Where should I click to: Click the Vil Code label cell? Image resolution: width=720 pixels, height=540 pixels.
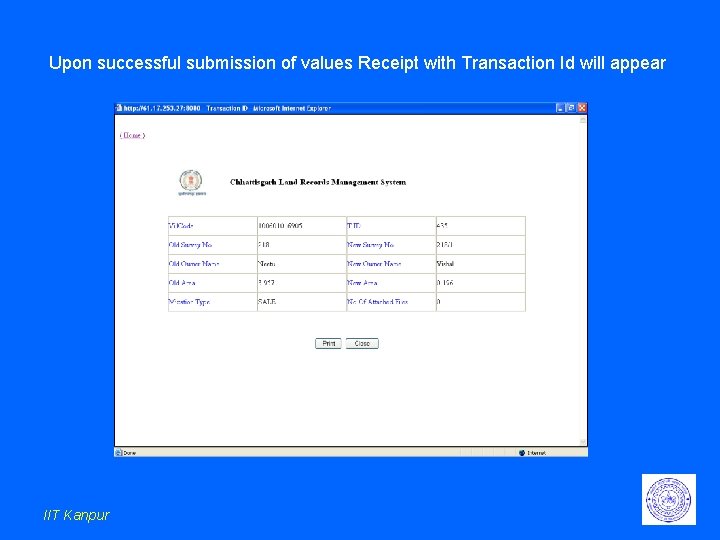point(213,226)
